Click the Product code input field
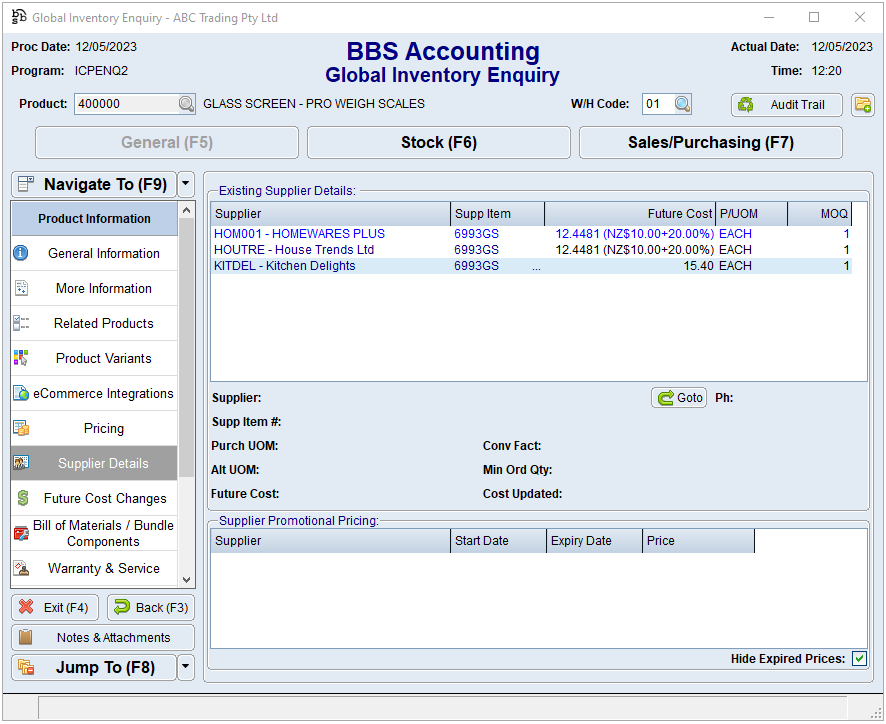The height and width of the screenshot is (724, 886). (126, 104)
